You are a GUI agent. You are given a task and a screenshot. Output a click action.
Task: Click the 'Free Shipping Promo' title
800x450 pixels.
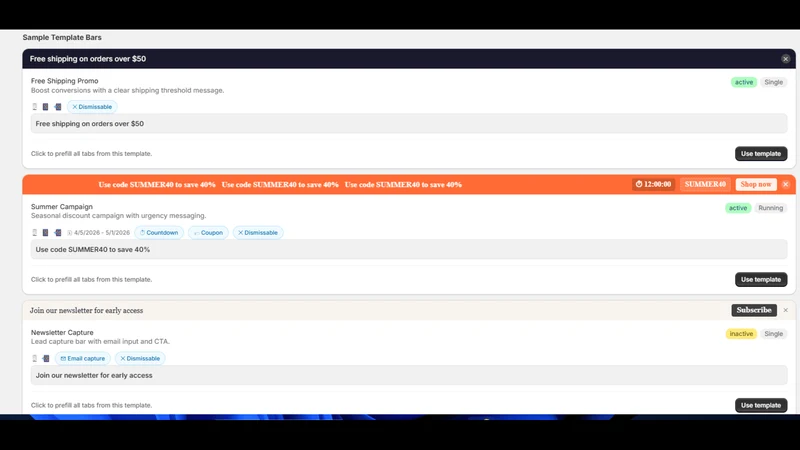[64, 81]
